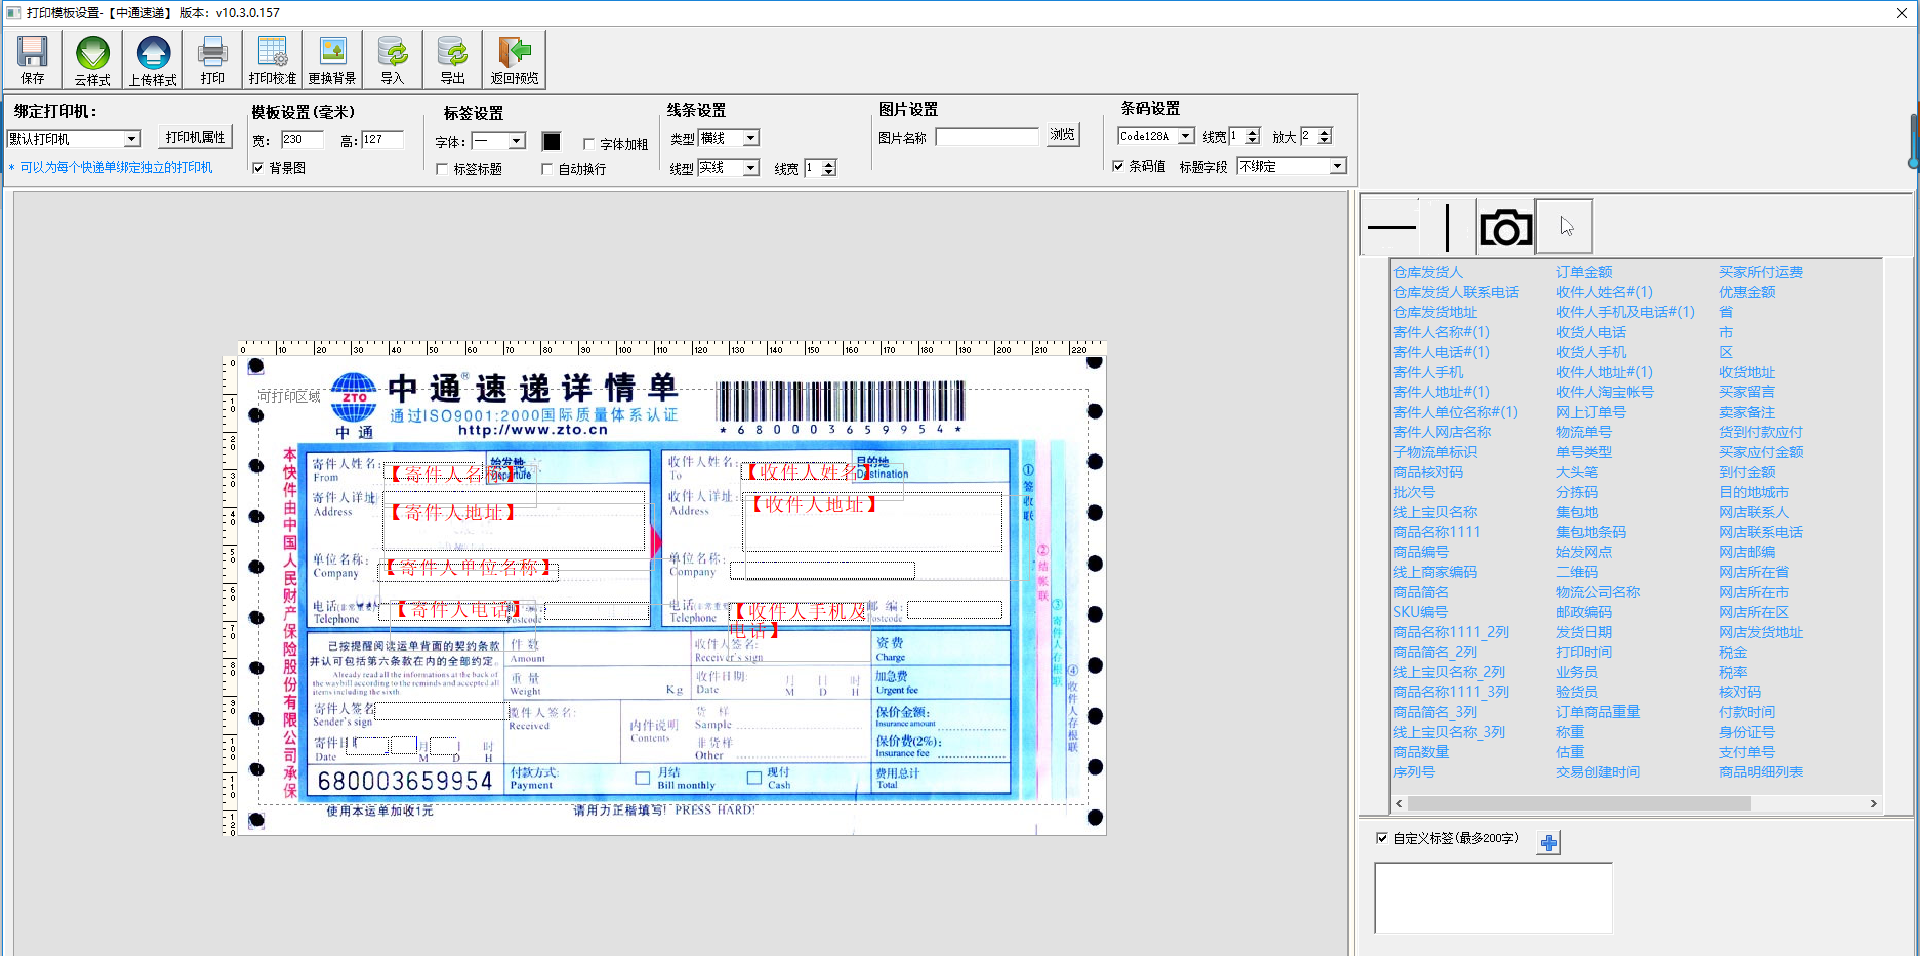1920x956 pixels.
Task: Open 云样式 cloud styles
Action: [93, 60]
